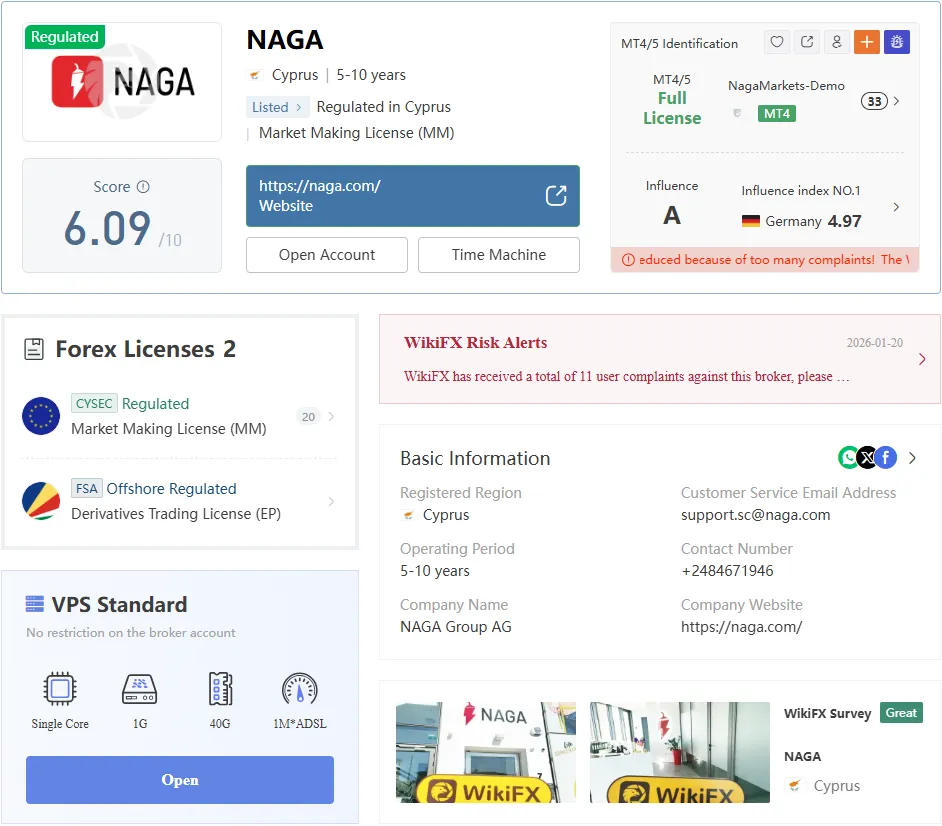This screenshot has width=942, height=826.
Task: Click the Facebook social icon
Action: [886, 458]
